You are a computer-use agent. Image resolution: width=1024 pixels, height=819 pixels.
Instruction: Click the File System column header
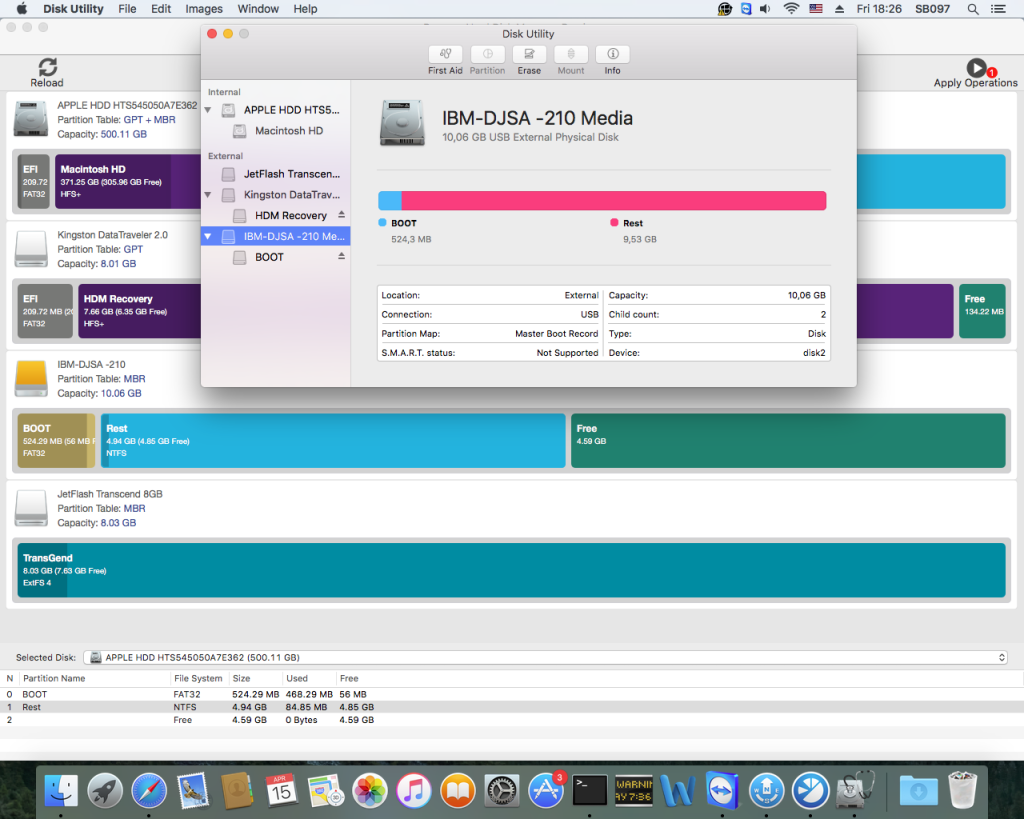198,679
